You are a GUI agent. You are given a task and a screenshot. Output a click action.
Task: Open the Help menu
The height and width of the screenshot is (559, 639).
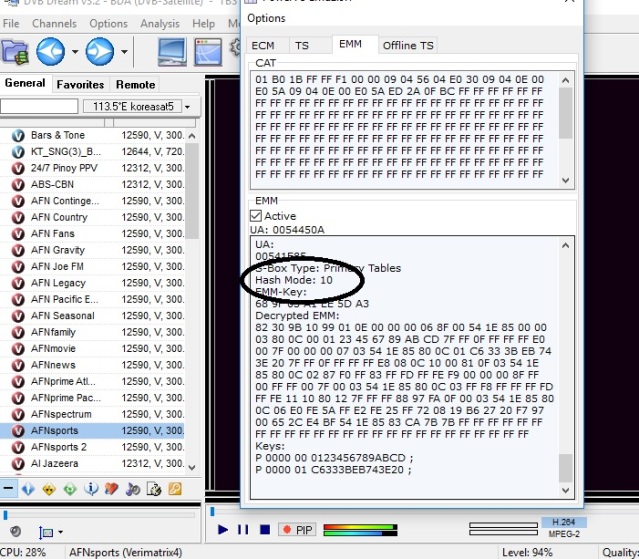point(203,24)
